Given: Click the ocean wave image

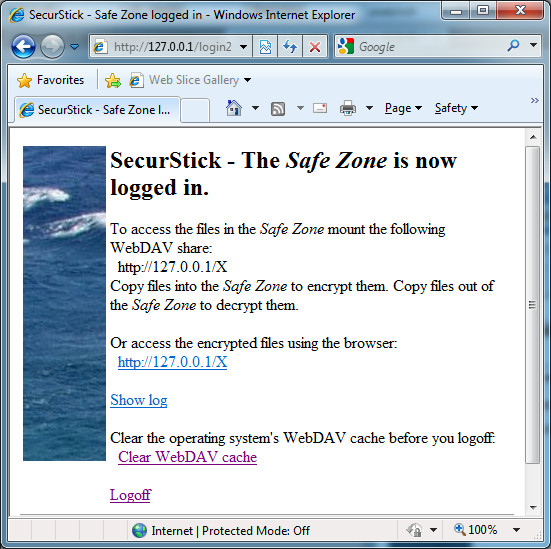Looking at the screenshot, I should (64, 303).
